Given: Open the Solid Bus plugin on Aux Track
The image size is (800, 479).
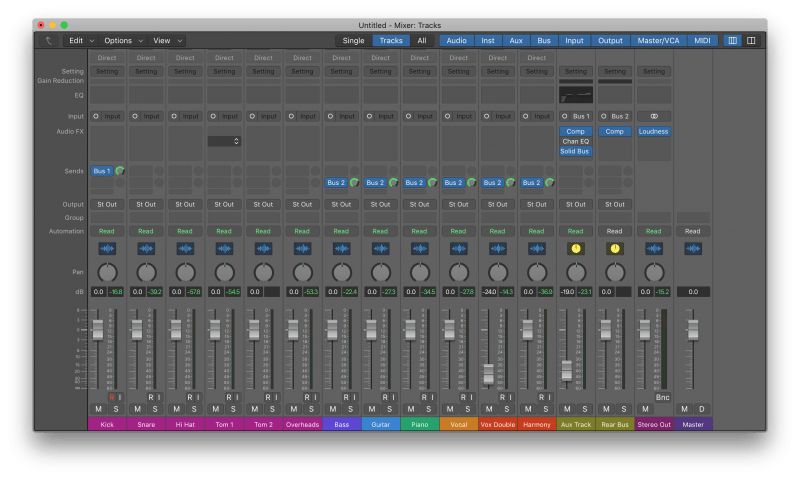Looking at the screenshot, I should 576,152.
